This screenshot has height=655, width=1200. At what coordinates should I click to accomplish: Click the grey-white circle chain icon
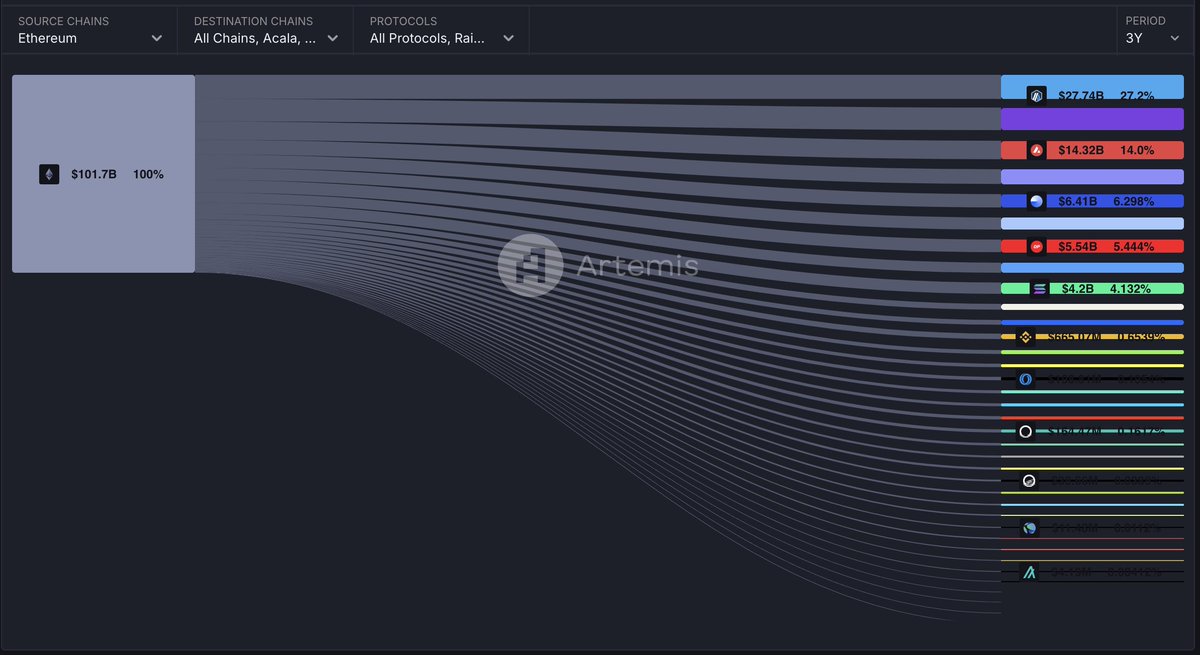(1029, 480)
